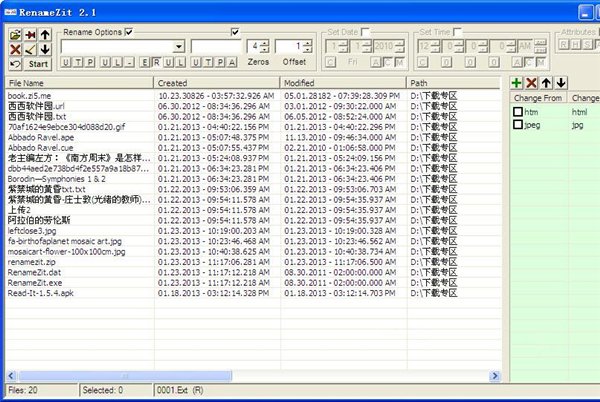The image size is (600, 402).
Task: Toggle the checkbox above the numbering text field
Action: point(235,32)
